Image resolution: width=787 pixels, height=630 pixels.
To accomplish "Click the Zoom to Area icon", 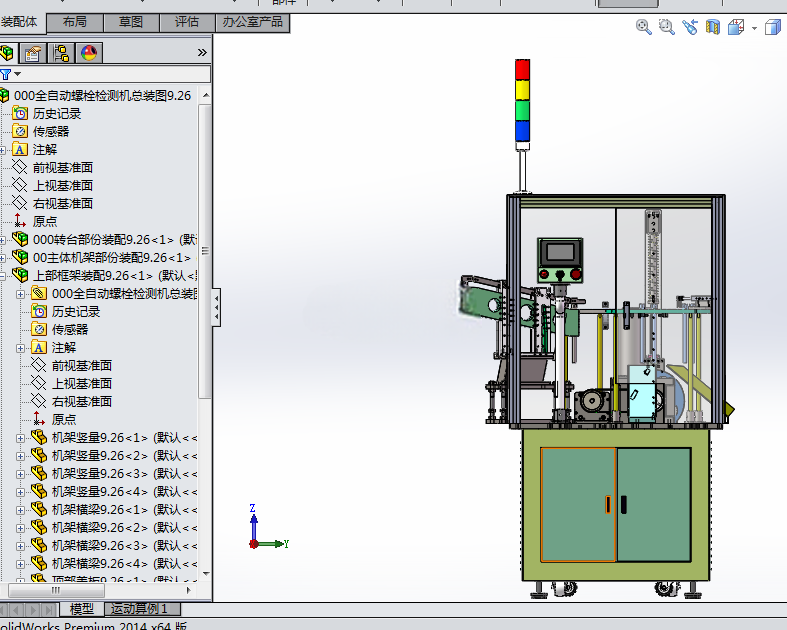I will tap(667, 27).
